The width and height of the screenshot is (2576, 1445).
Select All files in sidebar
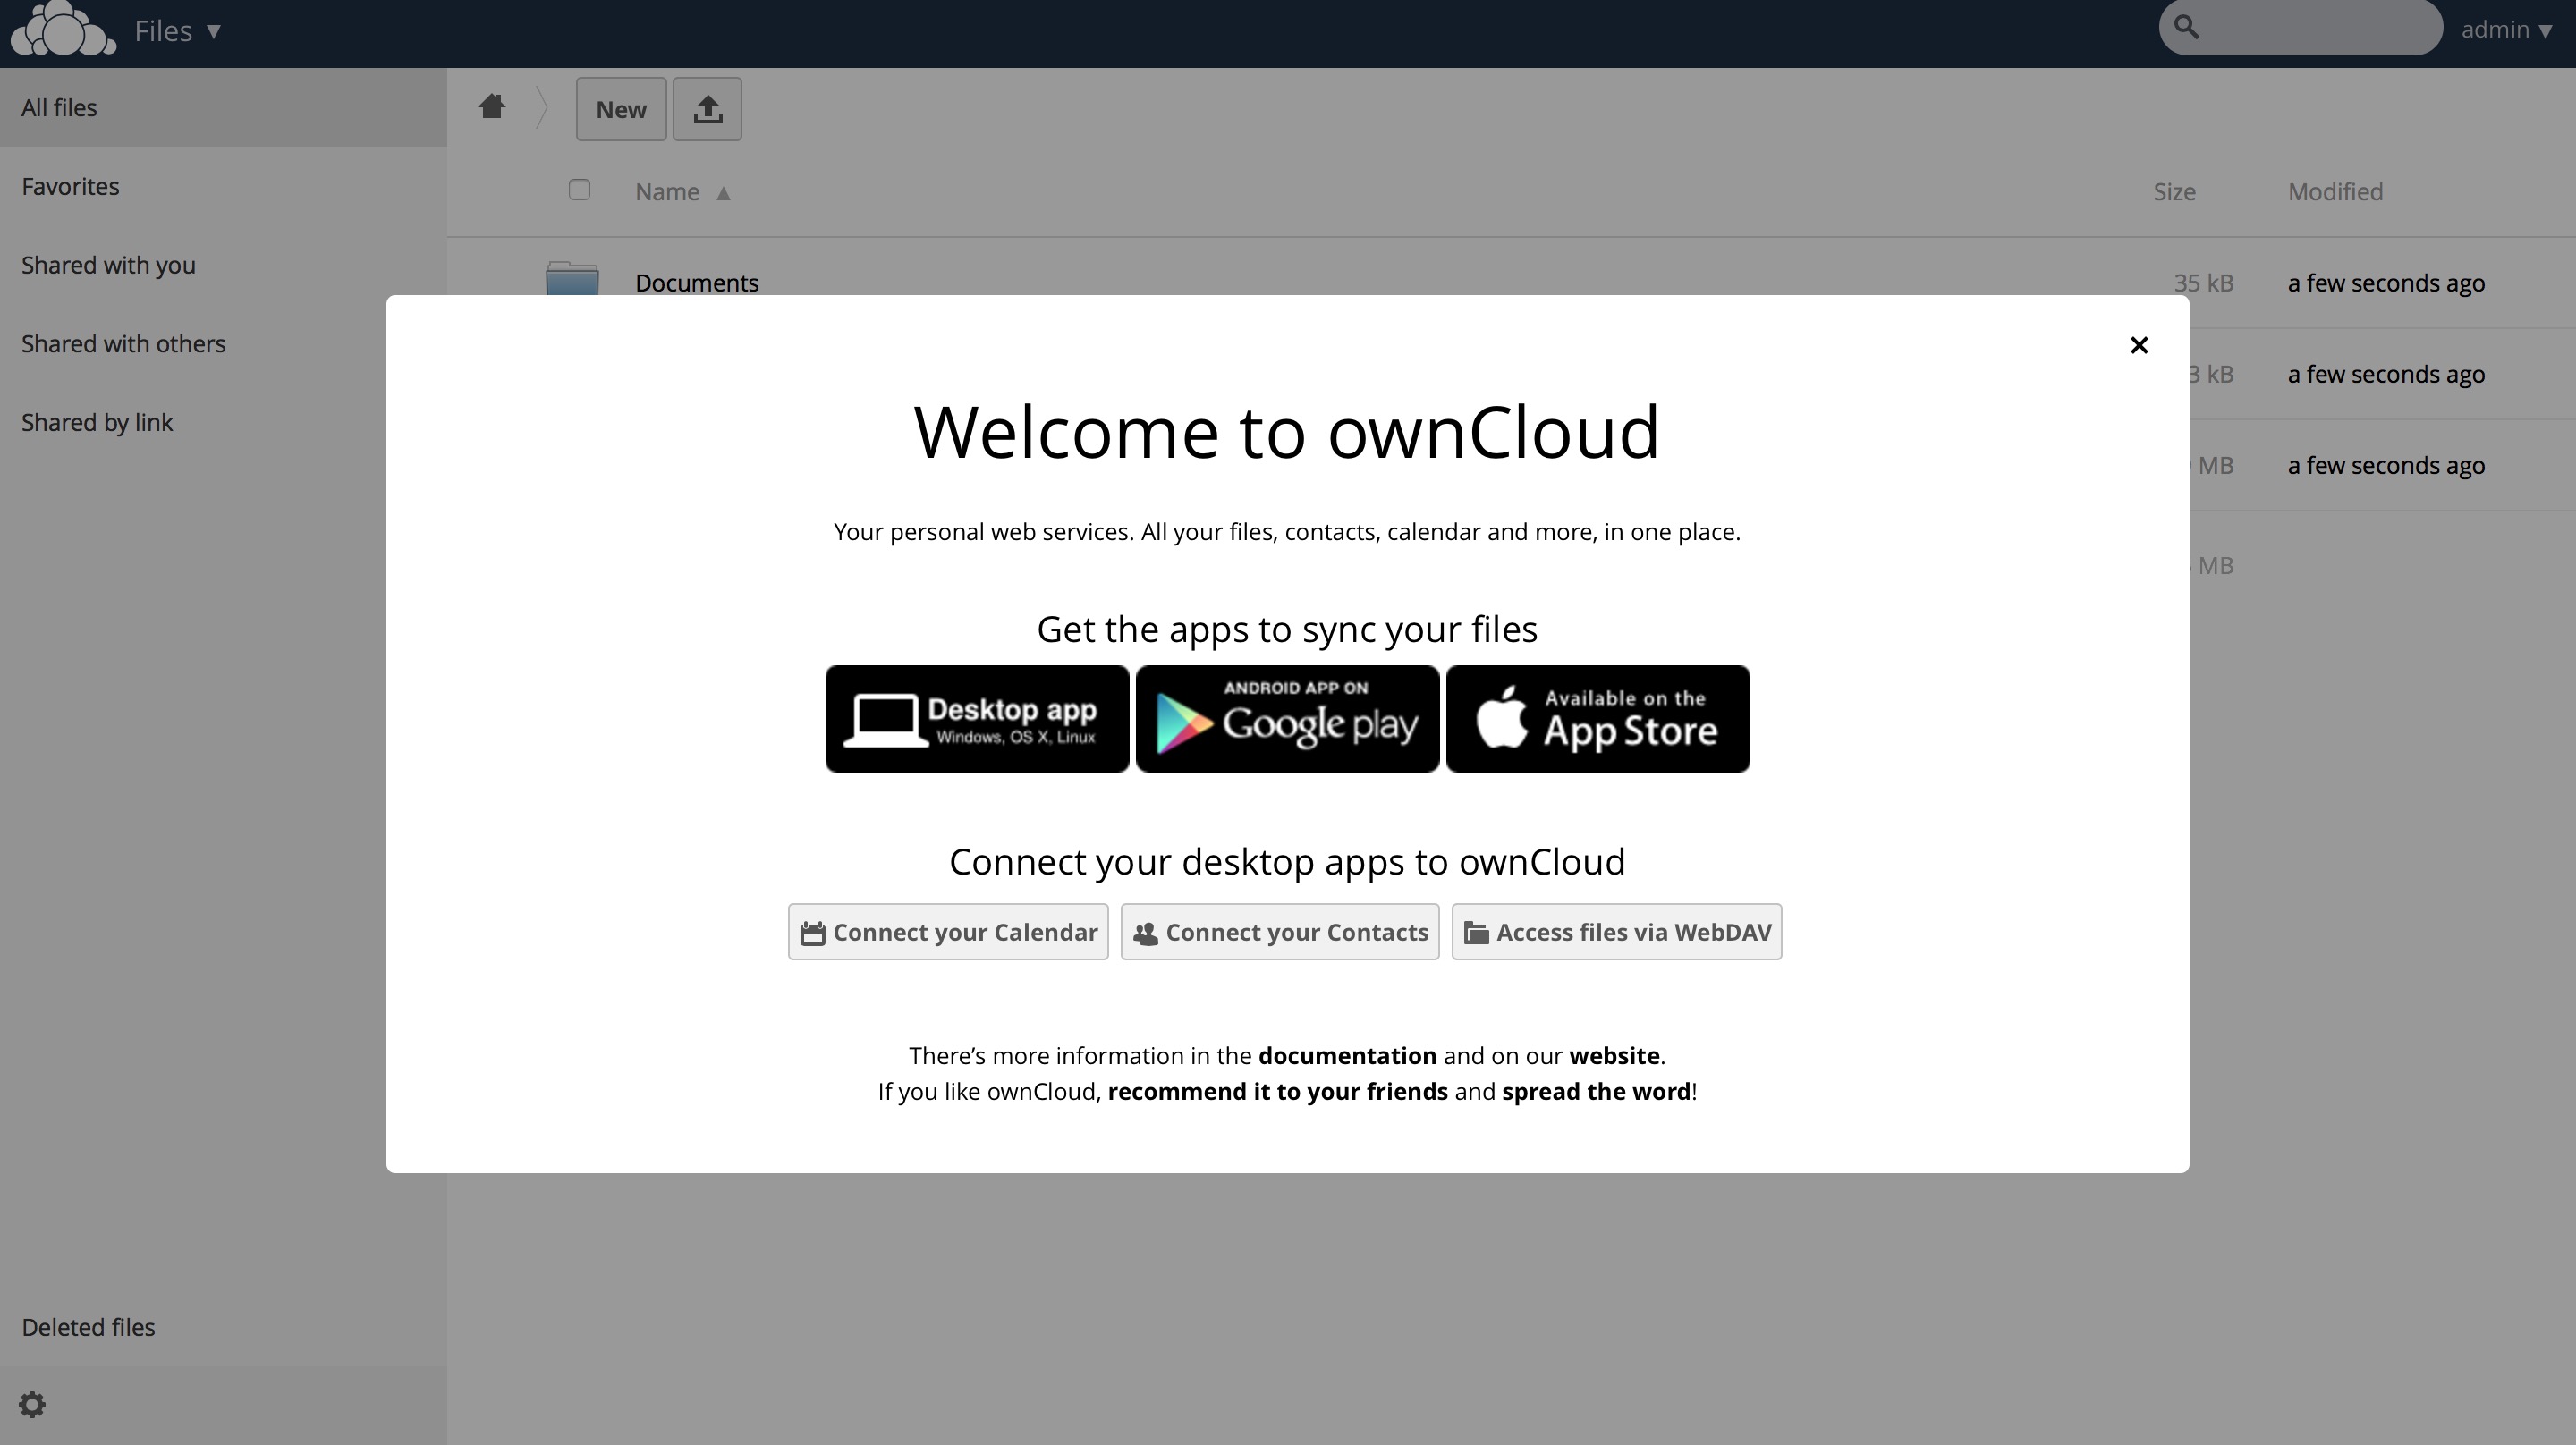pos(223,108)
